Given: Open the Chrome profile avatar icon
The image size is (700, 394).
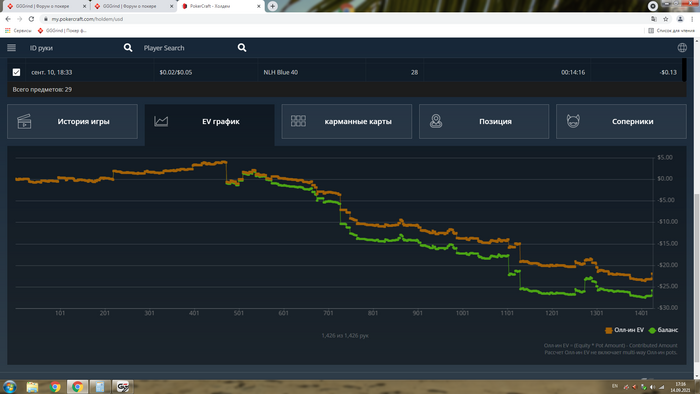Looking at the screenshot, I should [x=680, y=19].
